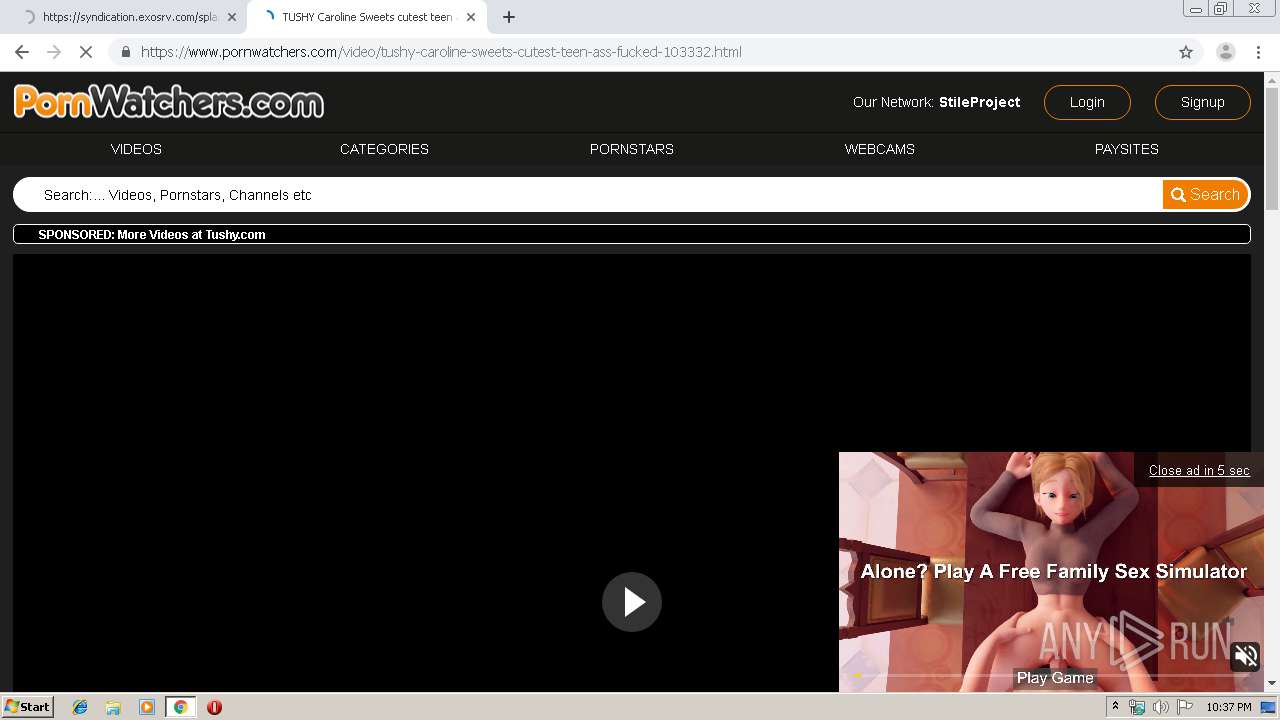The image size is (1280, 720).
Task: Click the address bar URL
Action: pyautogui.click(x=441, y=52)
